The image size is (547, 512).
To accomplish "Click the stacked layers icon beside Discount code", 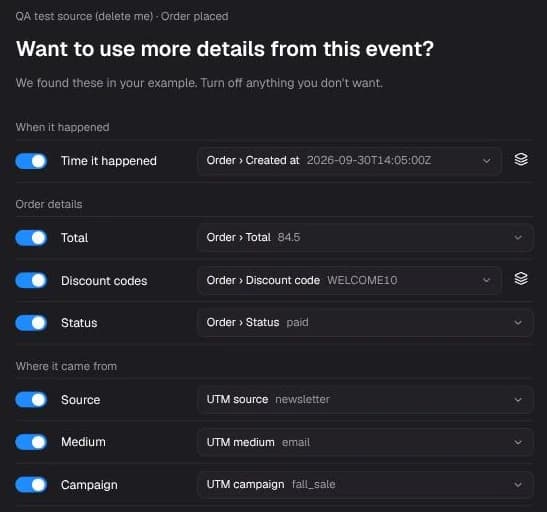I will click(521, 279).
